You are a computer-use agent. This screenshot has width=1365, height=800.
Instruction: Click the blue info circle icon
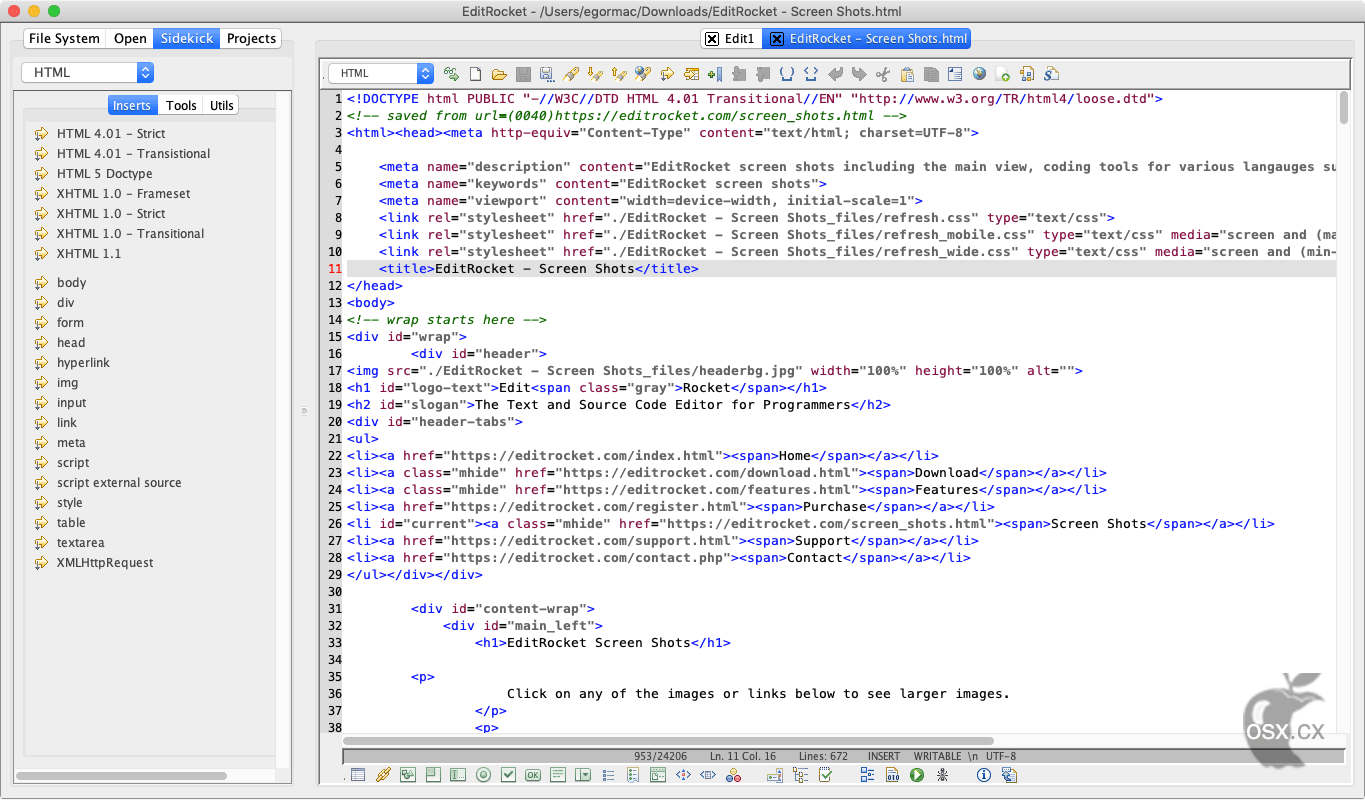coord(983,775)
